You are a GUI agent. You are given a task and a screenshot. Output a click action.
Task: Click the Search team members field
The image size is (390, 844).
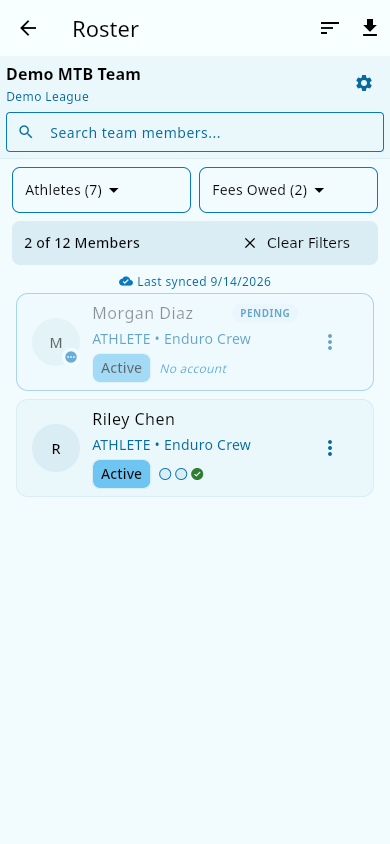195,132
